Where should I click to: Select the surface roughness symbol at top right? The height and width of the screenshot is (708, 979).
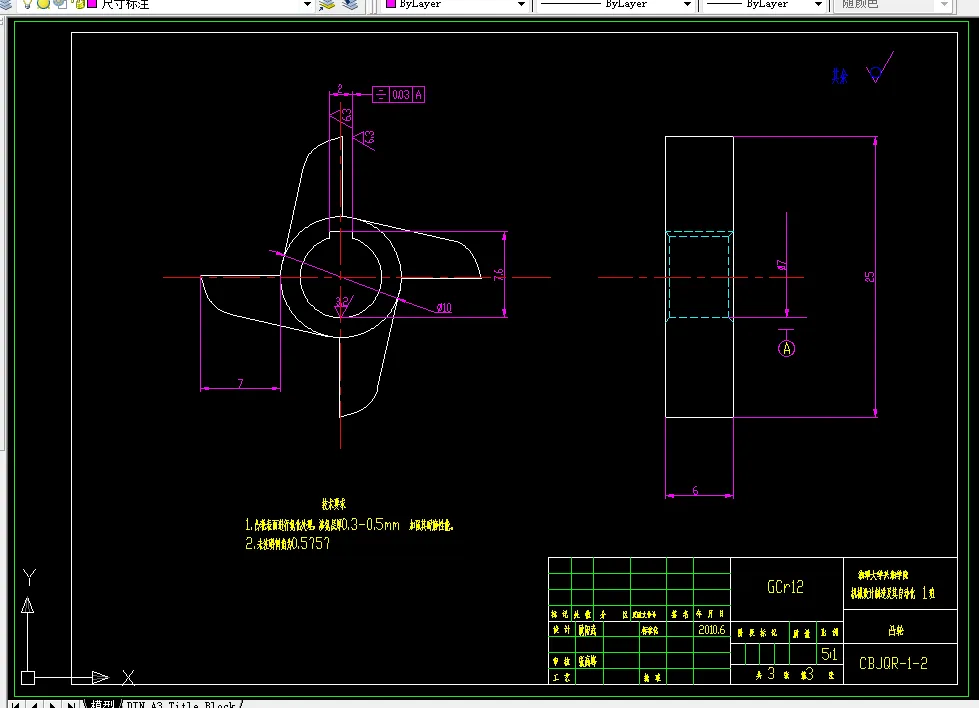[880, 67]
